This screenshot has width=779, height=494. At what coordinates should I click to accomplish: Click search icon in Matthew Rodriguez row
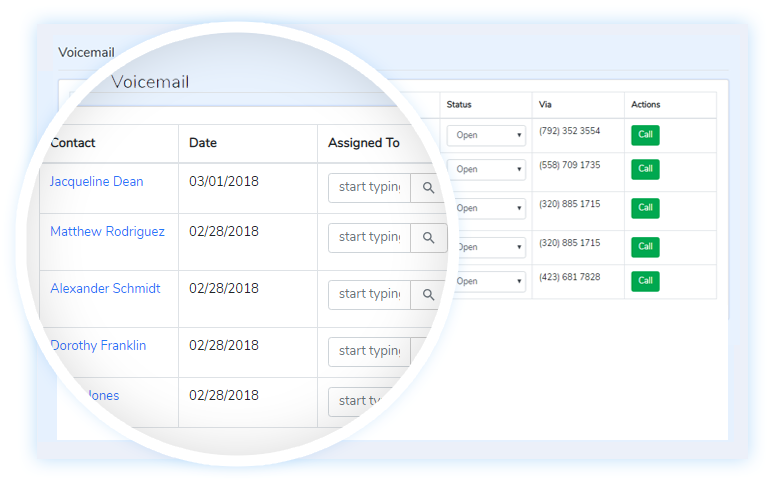tap(428, 238)
